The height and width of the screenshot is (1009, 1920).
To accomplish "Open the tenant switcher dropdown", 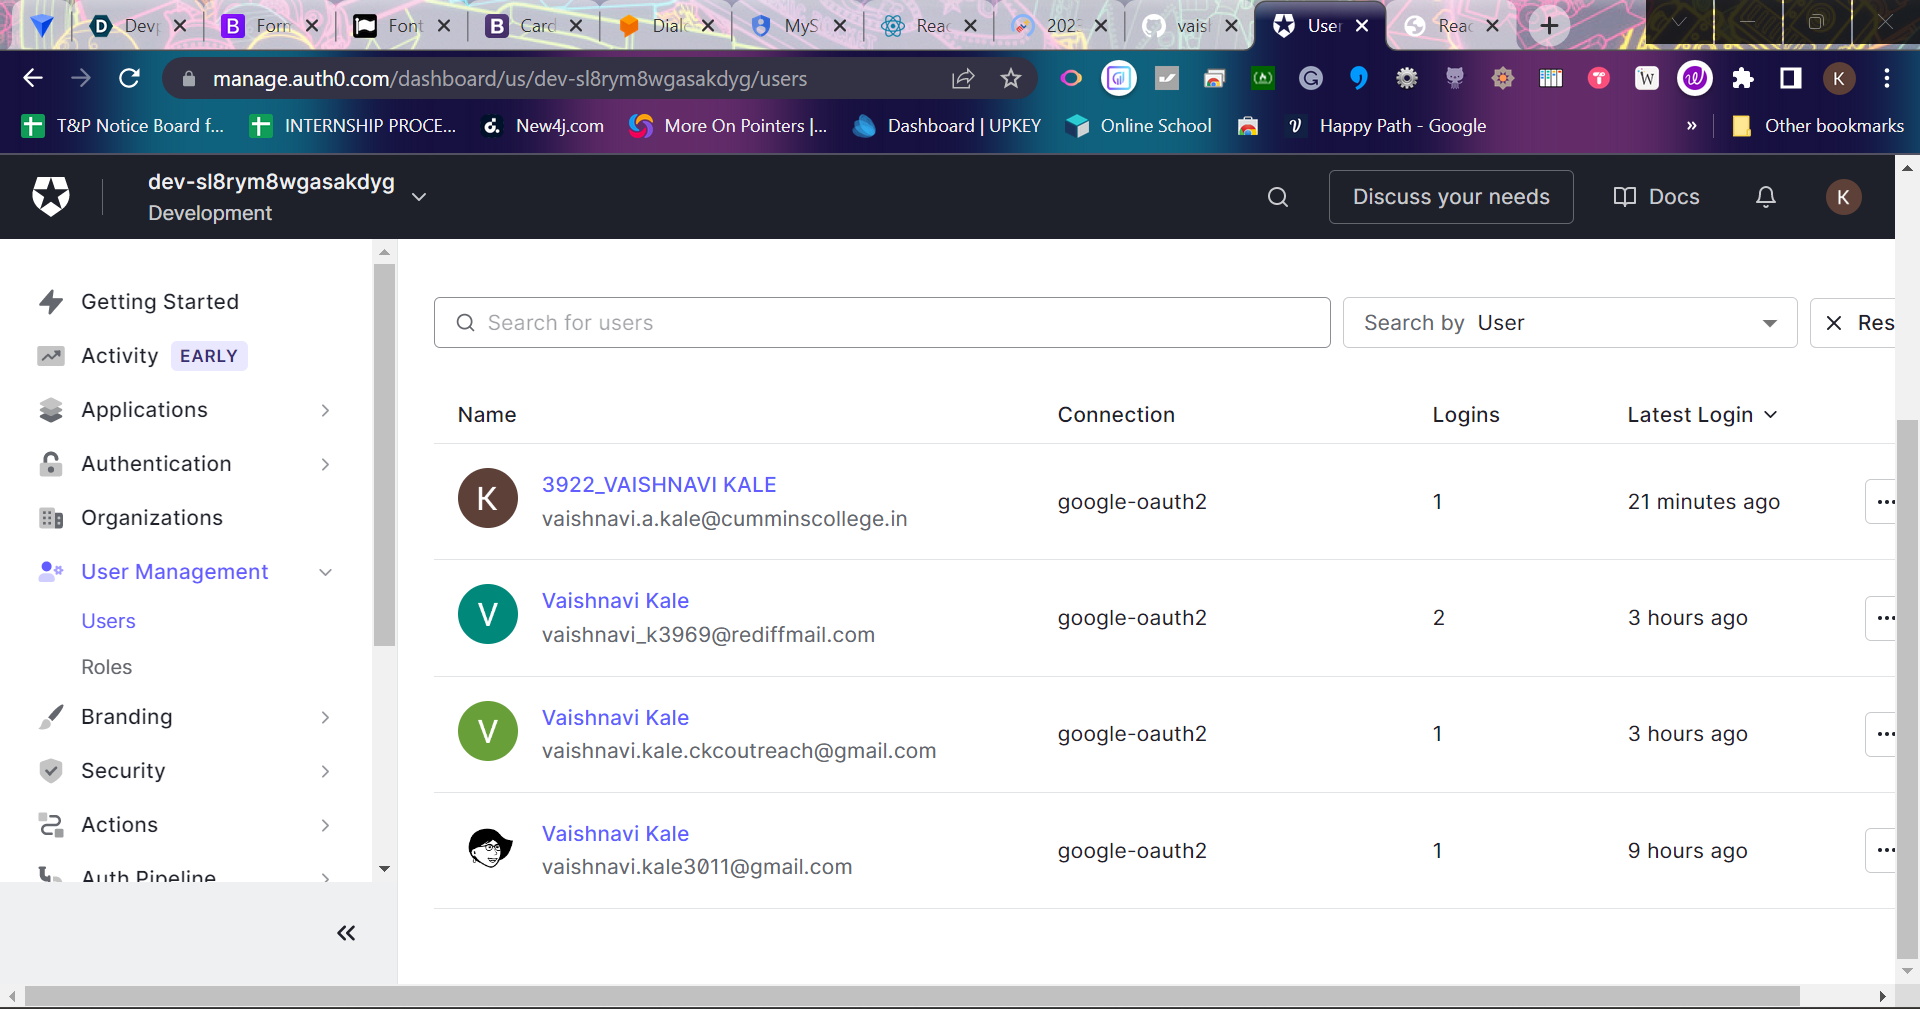I will tap(419, 197).
